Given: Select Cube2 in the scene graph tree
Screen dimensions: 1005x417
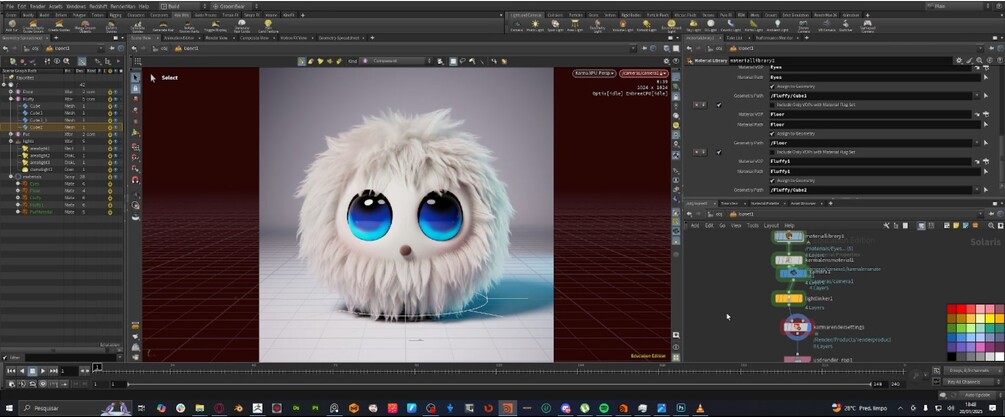Looking at the screenshot, I should point(36,128).
